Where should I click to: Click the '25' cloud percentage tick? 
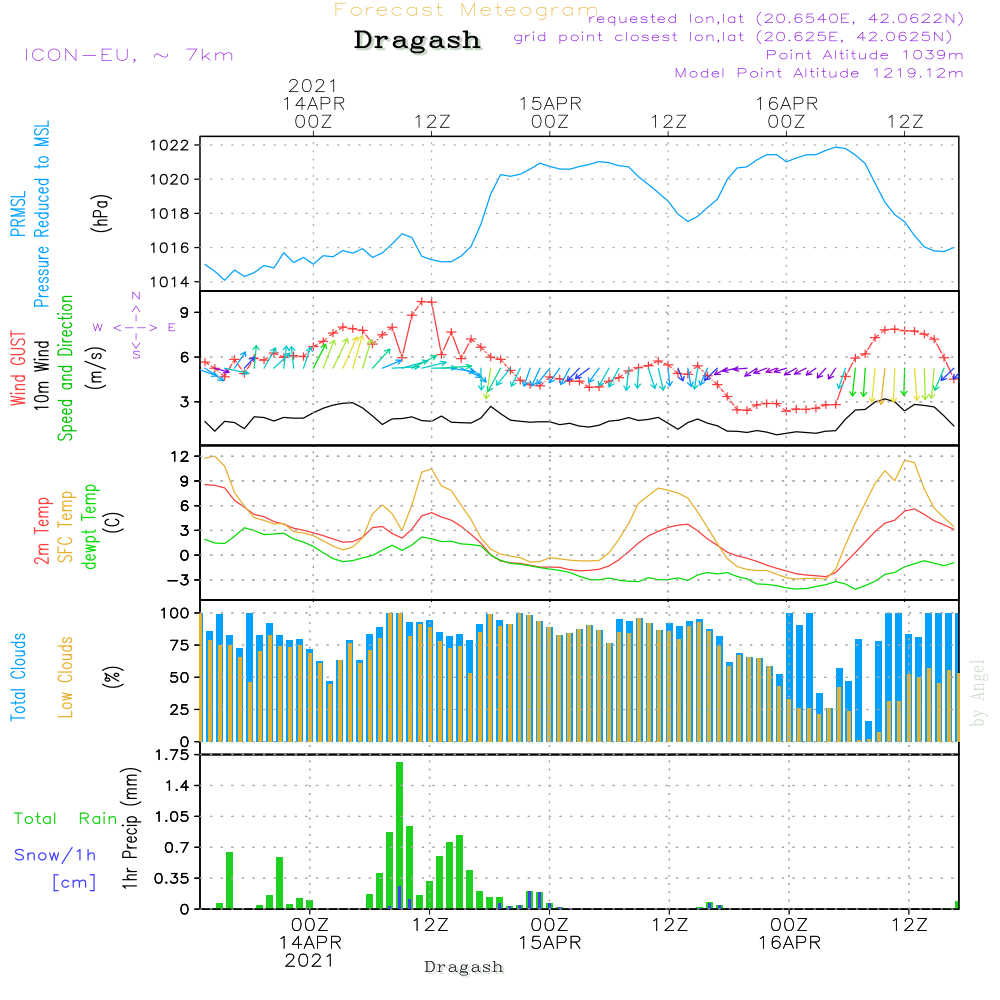[x=180, y=709]
